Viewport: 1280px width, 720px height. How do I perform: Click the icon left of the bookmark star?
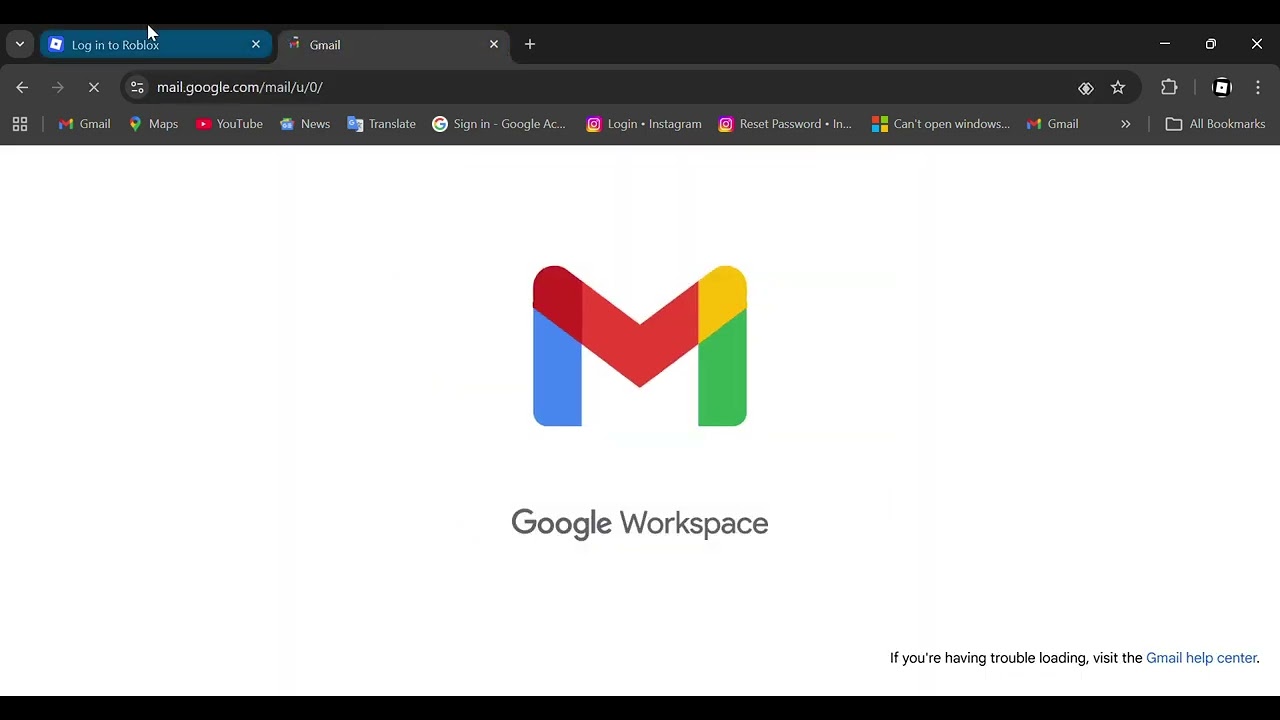pyautogui.click(x=1086, y=88)
